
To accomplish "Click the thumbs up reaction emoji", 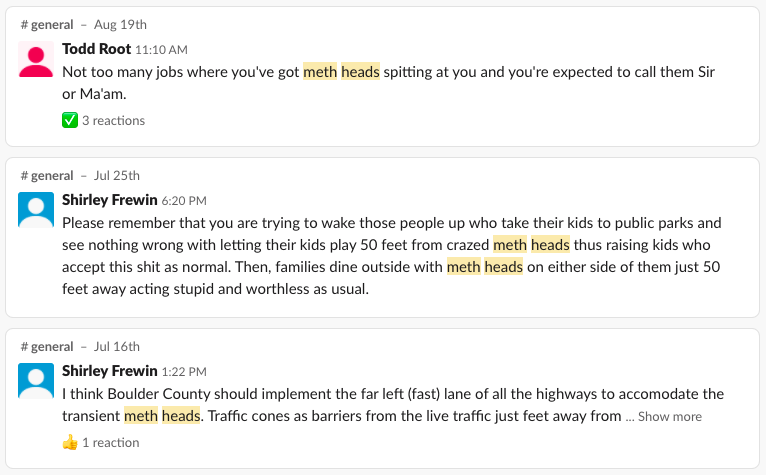I will [x=70, y=441].
